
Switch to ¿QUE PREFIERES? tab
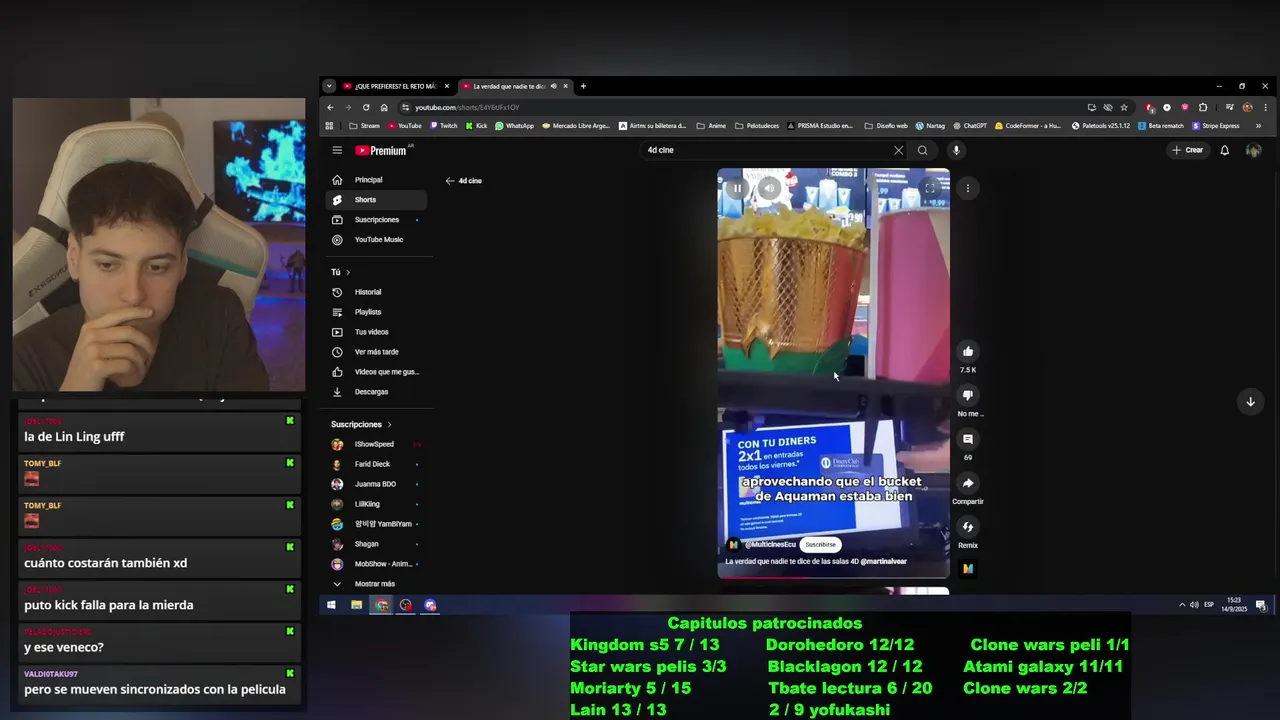(x=396, y=86)
